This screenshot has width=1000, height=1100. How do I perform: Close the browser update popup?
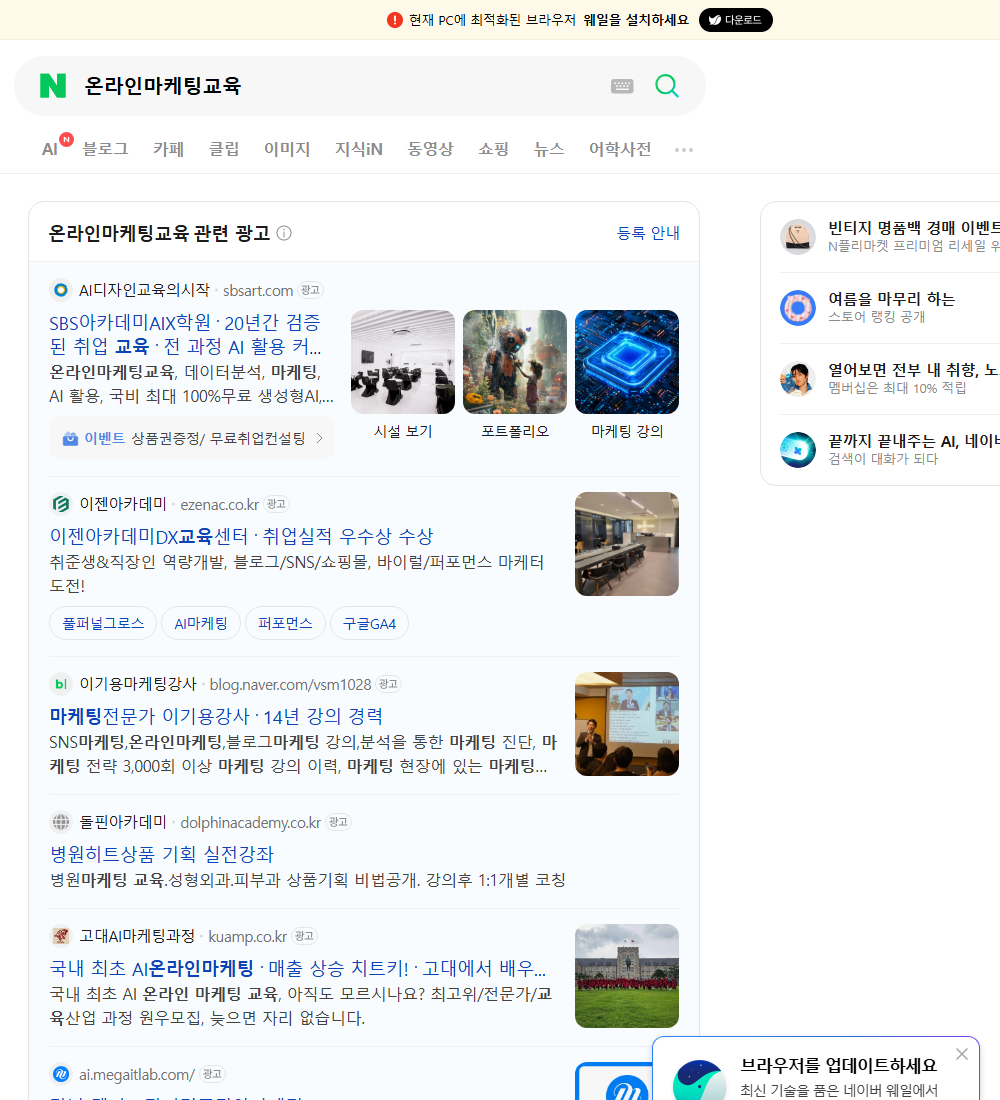coord(961,1054)
